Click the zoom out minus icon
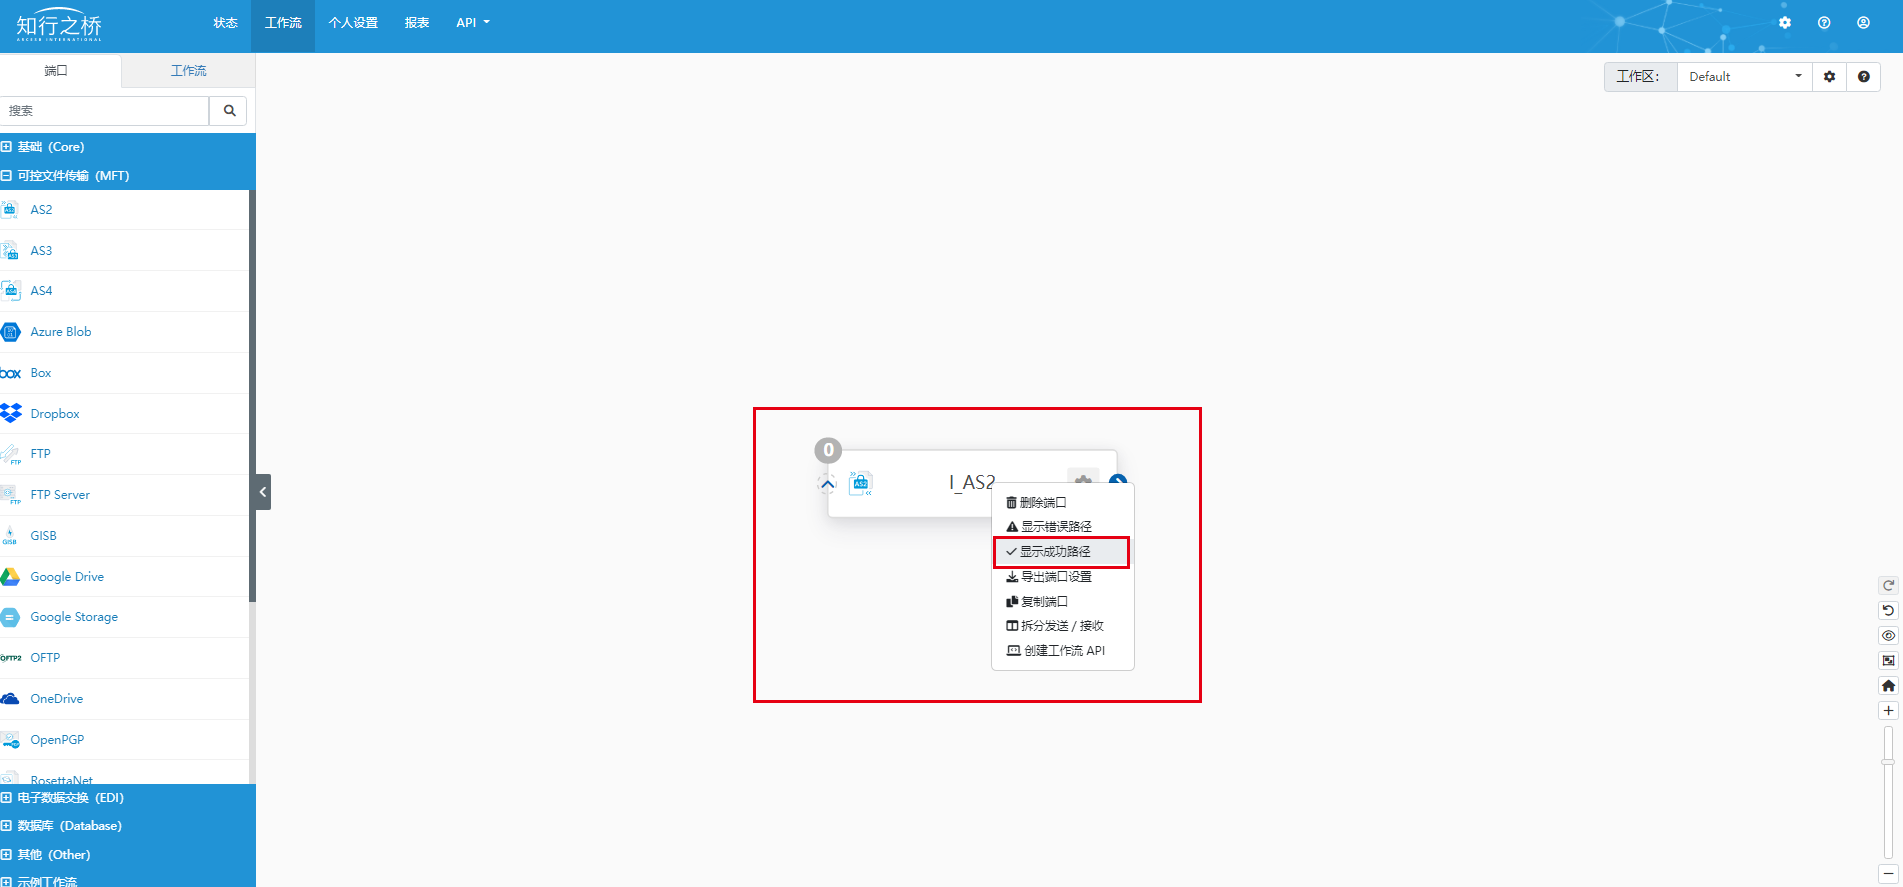 pyautogui.click(x=1888, y=874)
